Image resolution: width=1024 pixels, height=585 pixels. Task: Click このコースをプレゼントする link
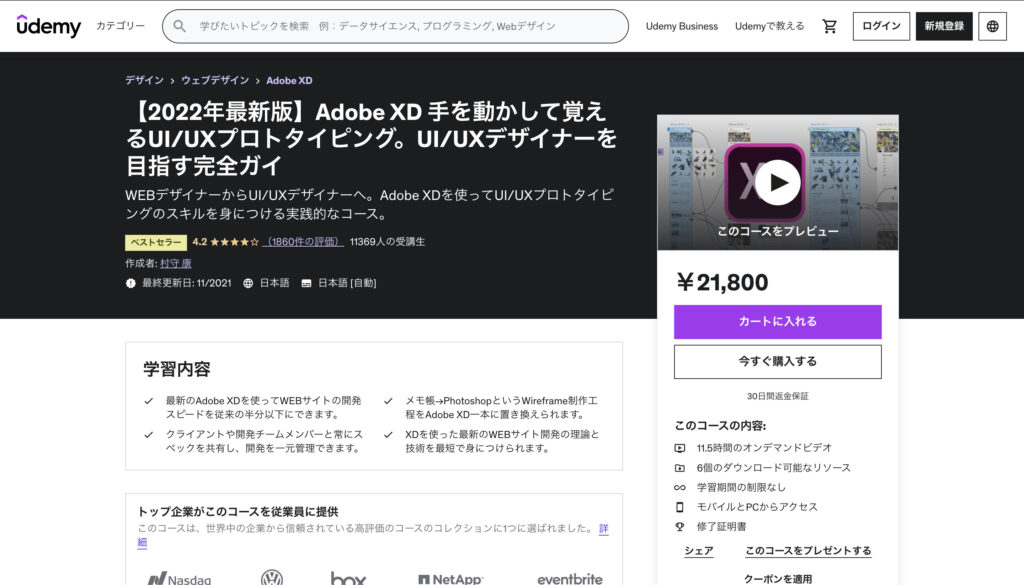[808, 551]
